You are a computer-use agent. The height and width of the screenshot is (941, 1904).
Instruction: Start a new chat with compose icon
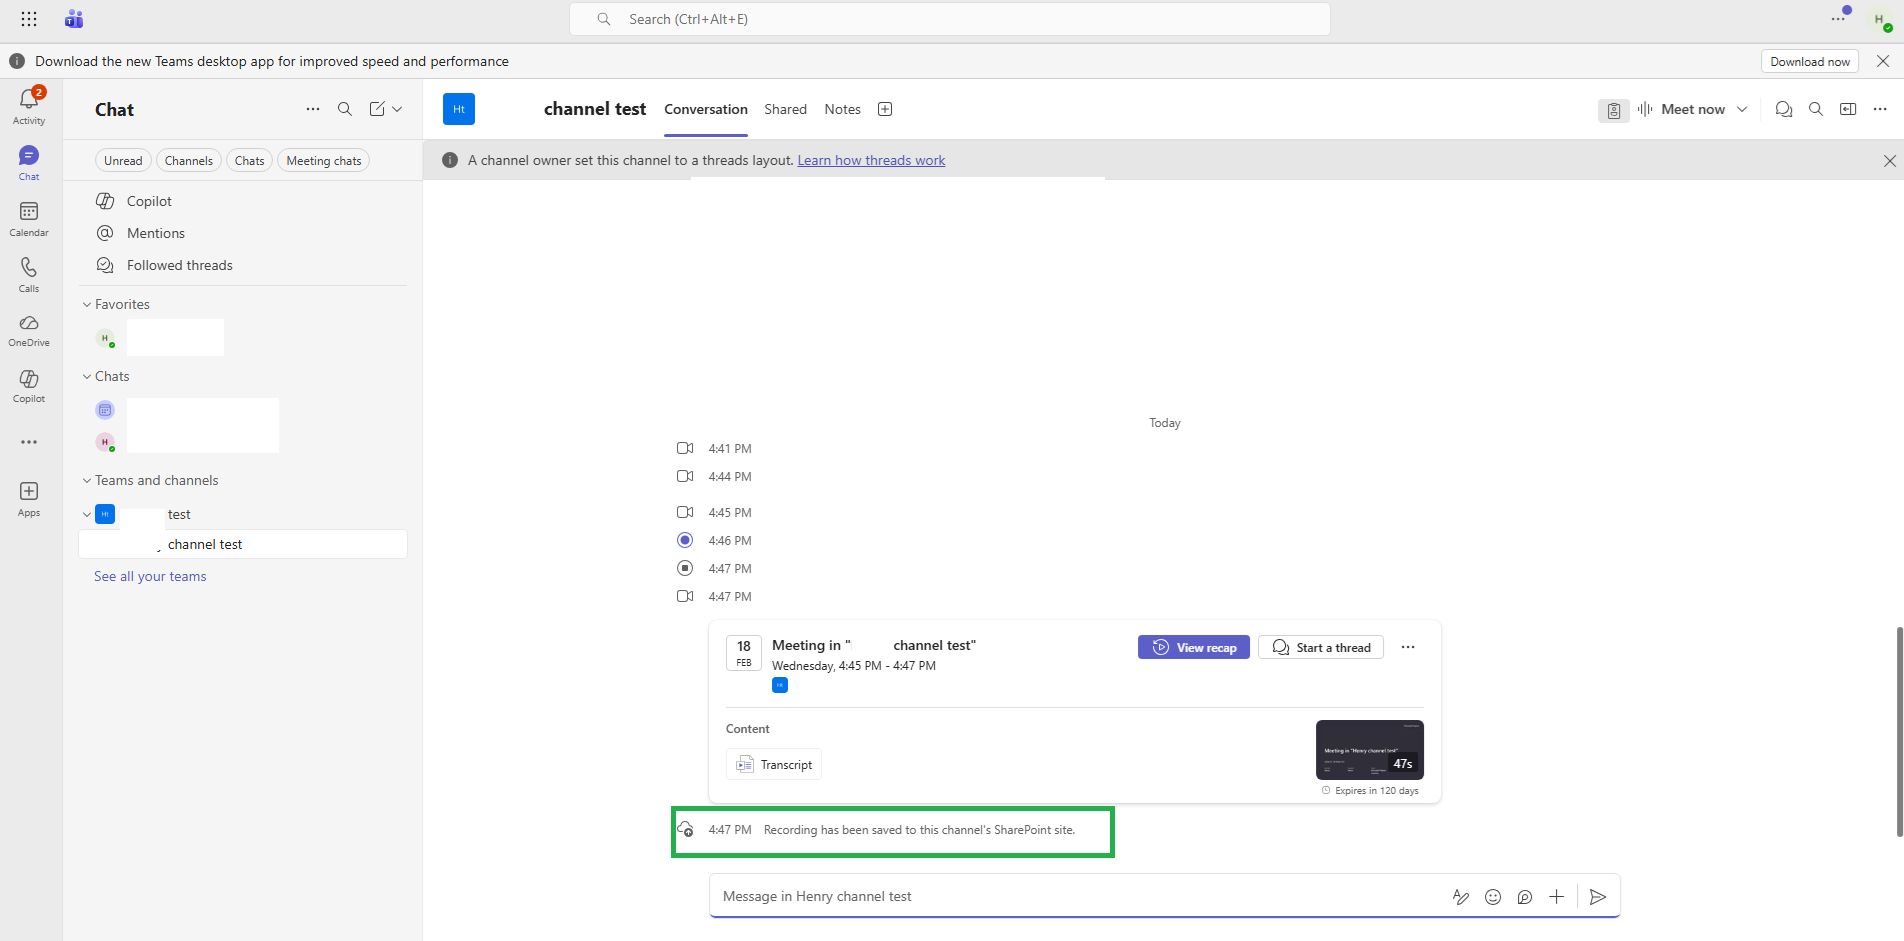click(x=377, y=109)
